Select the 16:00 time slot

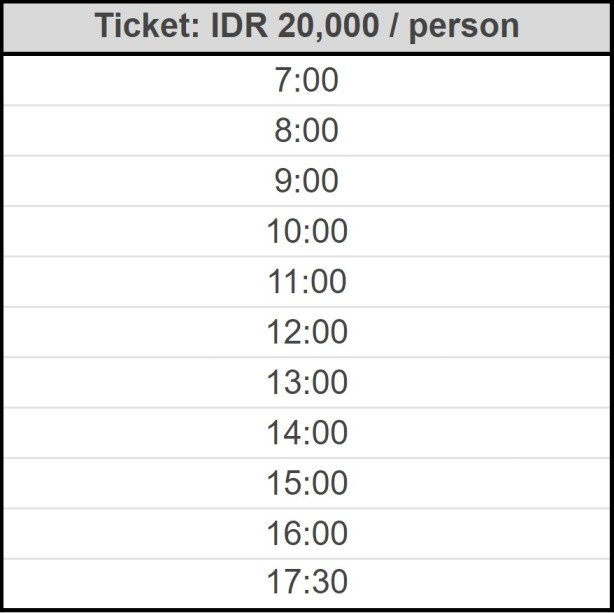pyautogui.click(x=307, y=534)
